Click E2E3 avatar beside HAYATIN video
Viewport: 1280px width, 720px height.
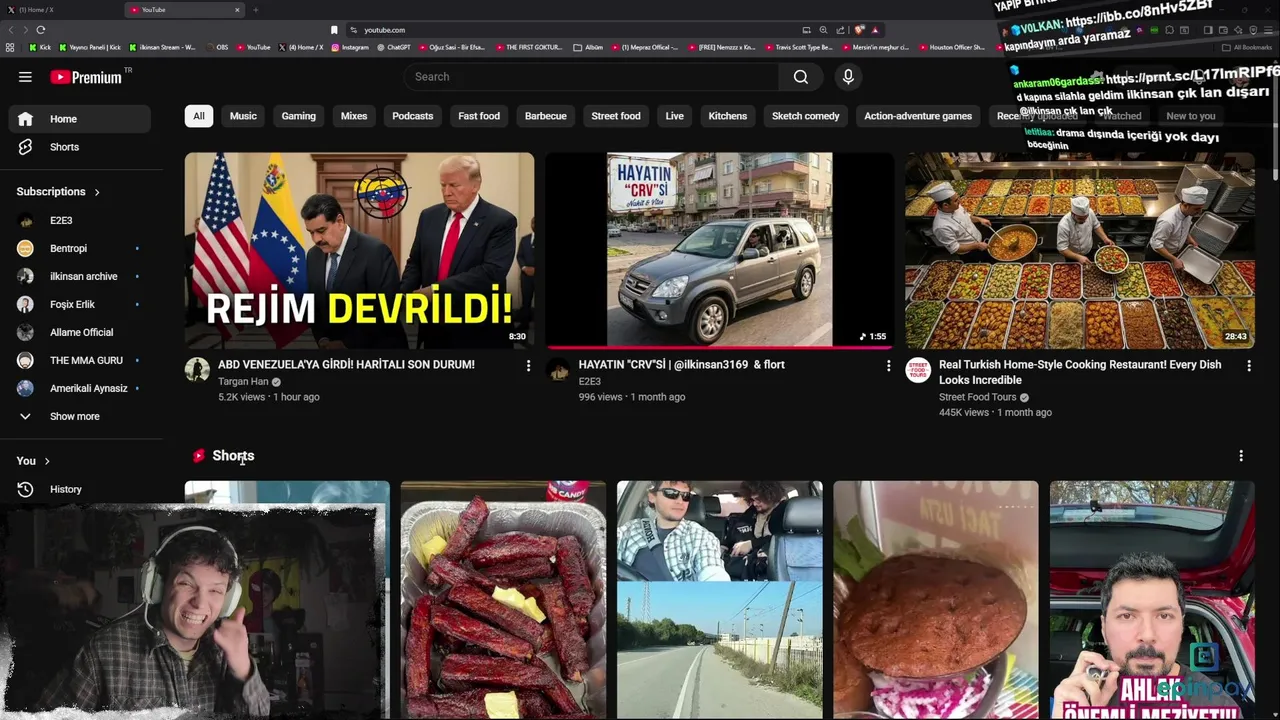(558, 370)
